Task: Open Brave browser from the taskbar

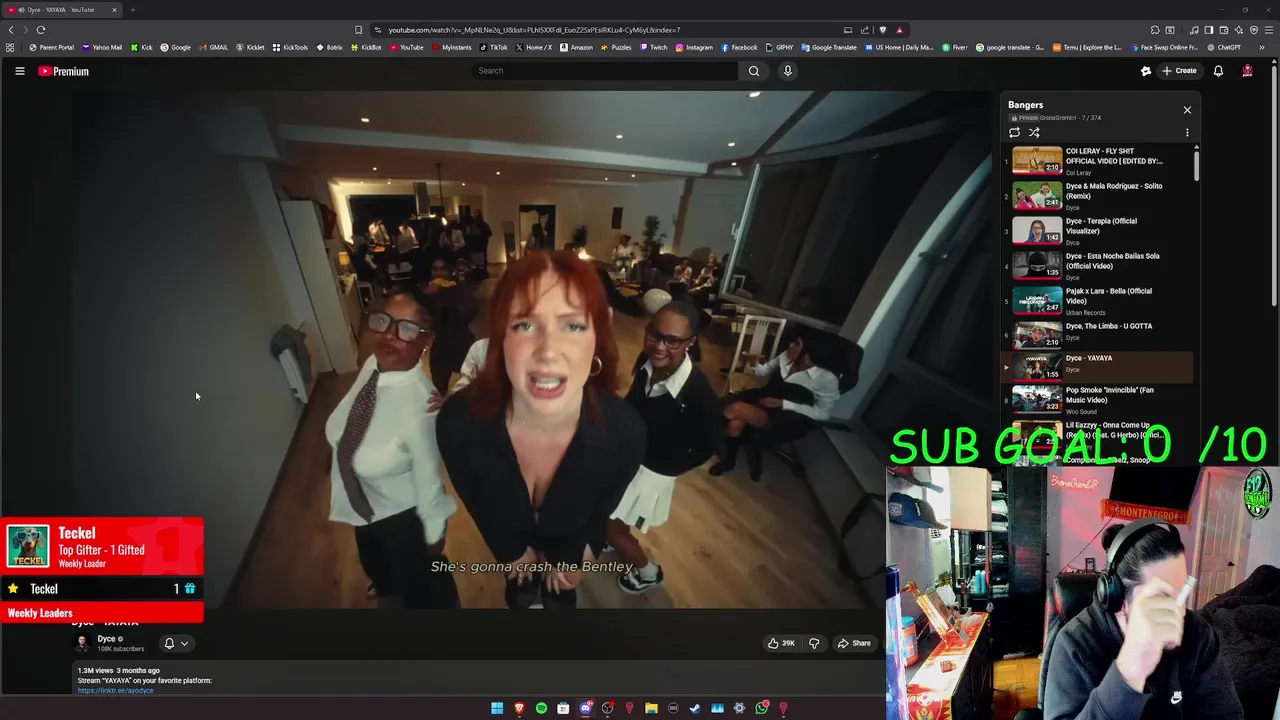Action: pyautogui.click(x=519, y=708)
